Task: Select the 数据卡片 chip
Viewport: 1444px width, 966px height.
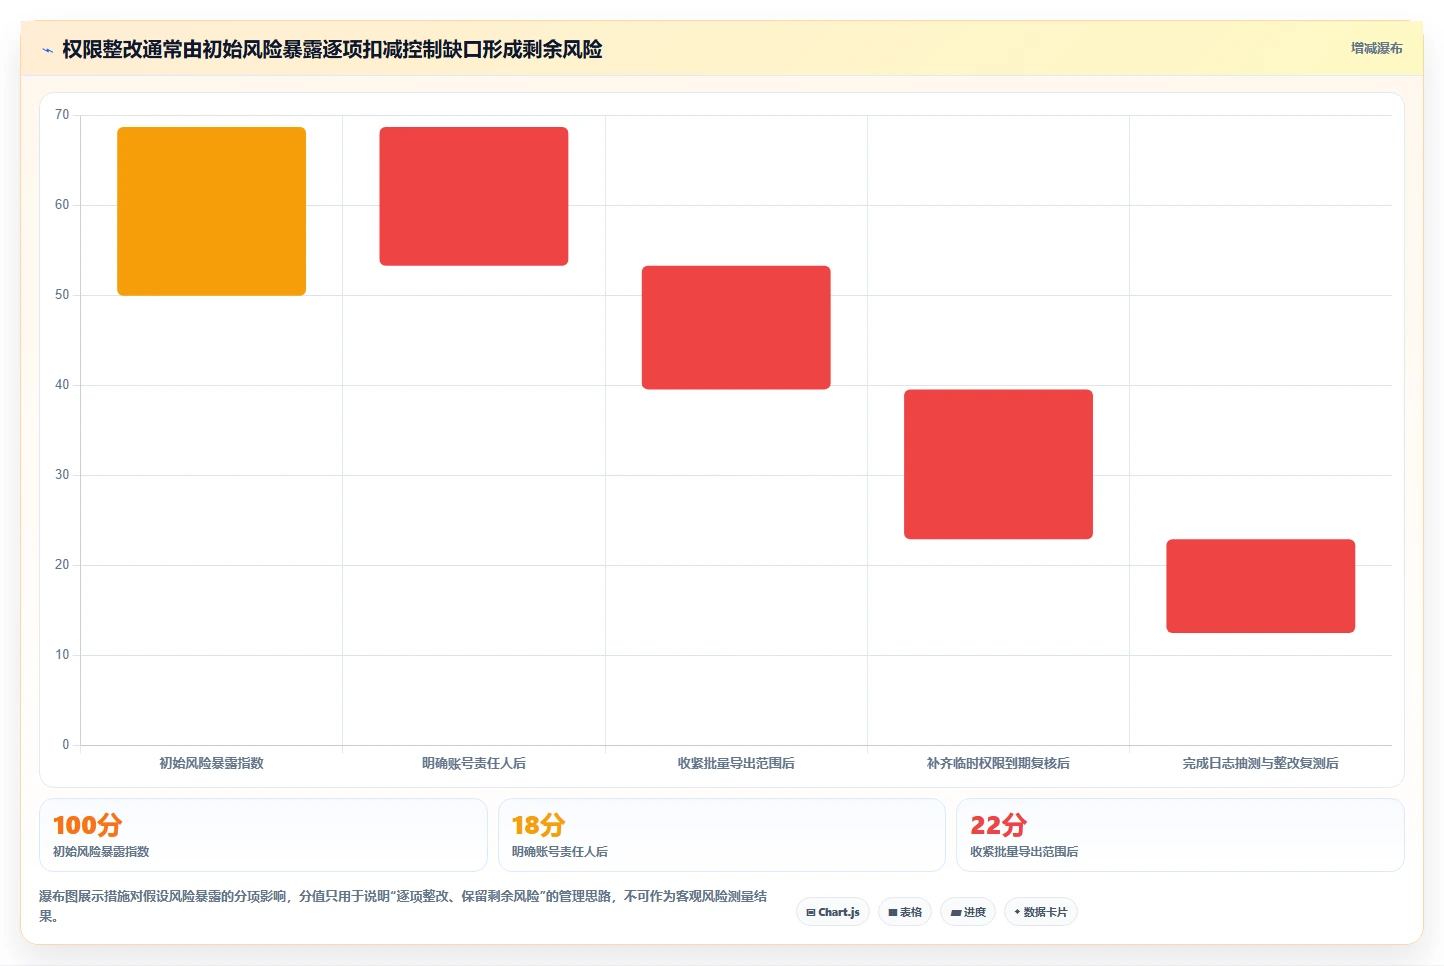Action: pyautogui.click(x=1041, y=912)
